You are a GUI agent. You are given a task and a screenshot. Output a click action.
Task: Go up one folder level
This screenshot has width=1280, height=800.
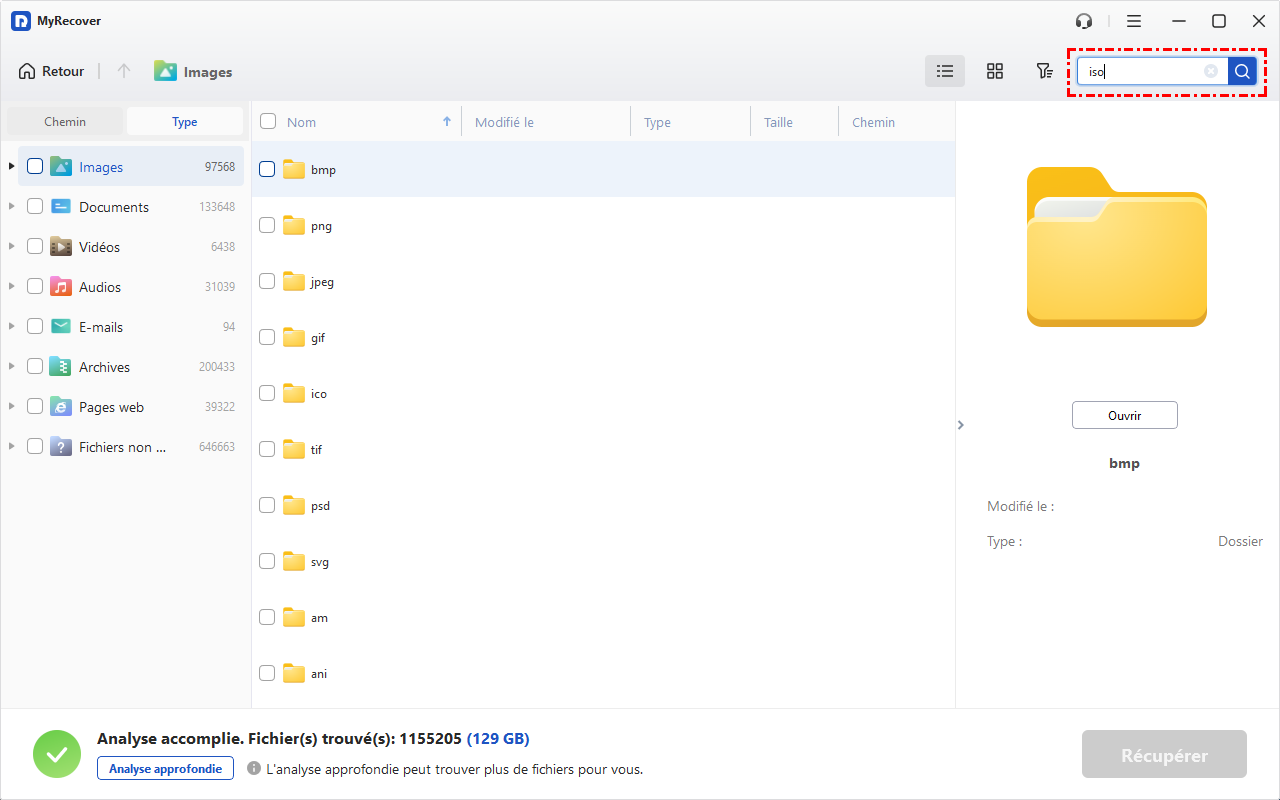click(x=124, y=71)
